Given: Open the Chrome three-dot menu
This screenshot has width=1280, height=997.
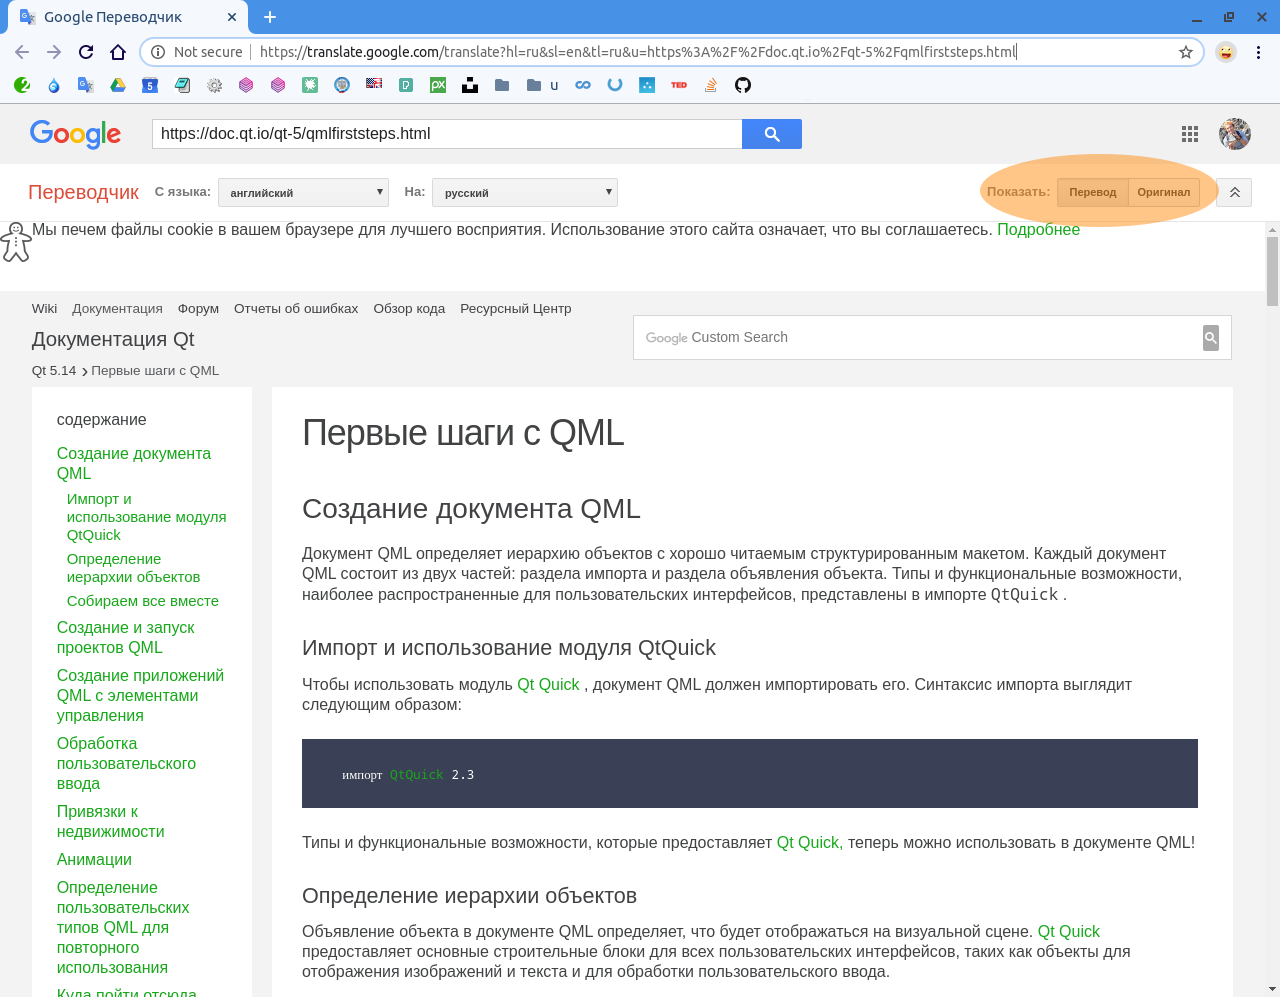Looking at the screenshot, I should coord(1258,52).
